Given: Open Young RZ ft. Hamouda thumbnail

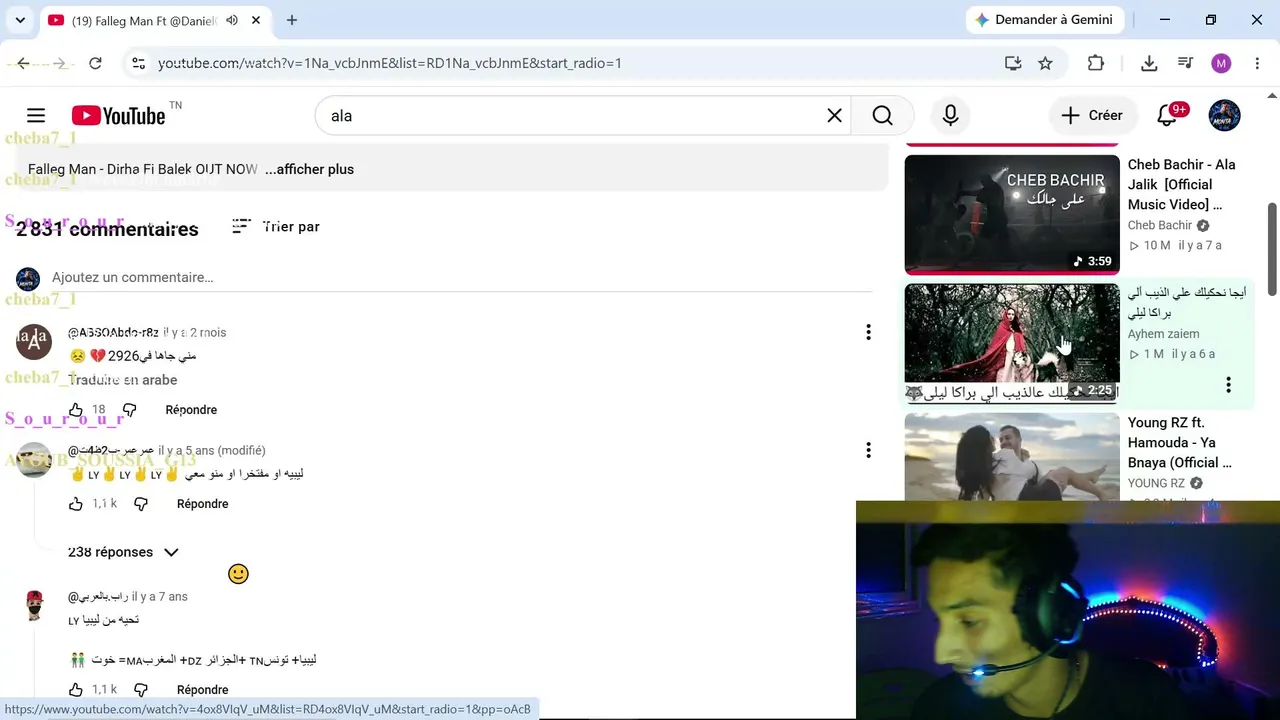Looking at the screenshot, I should tap(1012, 457).
